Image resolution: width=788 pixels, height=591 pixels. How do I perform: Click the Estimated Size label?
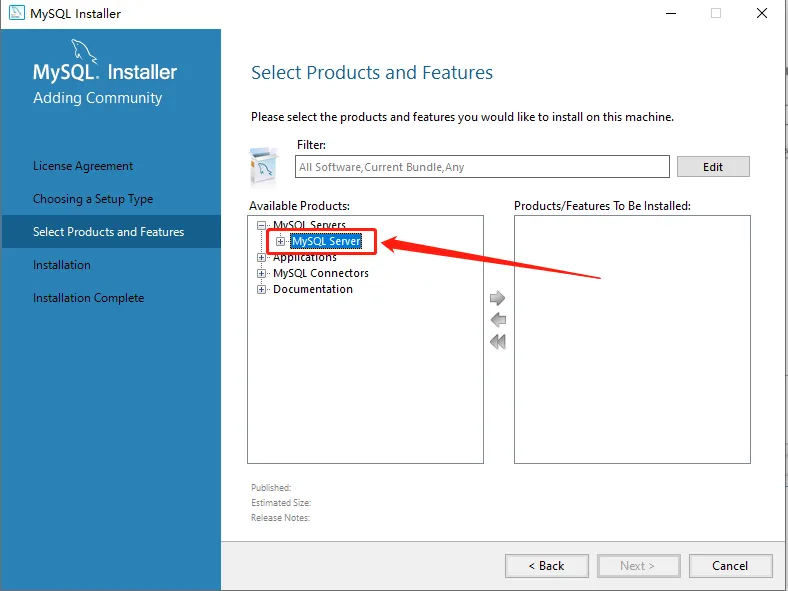click(281, 503)
